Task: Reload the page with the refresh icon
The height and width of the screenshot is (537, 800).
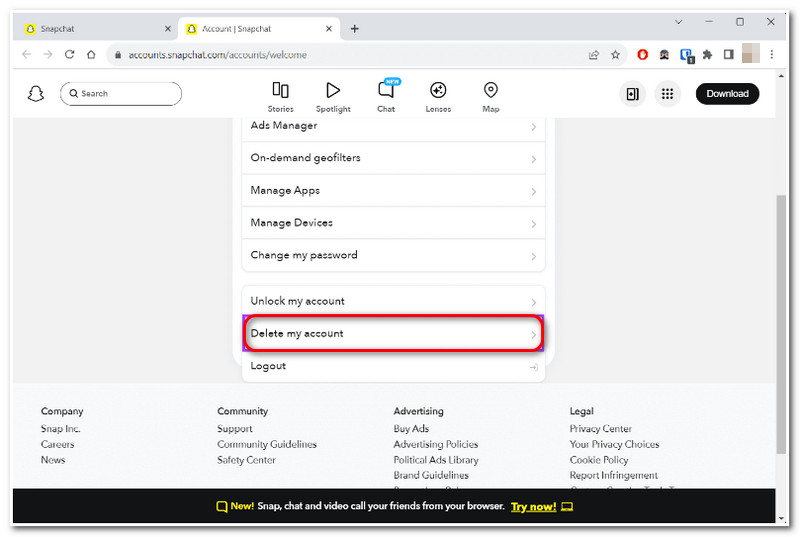Action: 70,55
